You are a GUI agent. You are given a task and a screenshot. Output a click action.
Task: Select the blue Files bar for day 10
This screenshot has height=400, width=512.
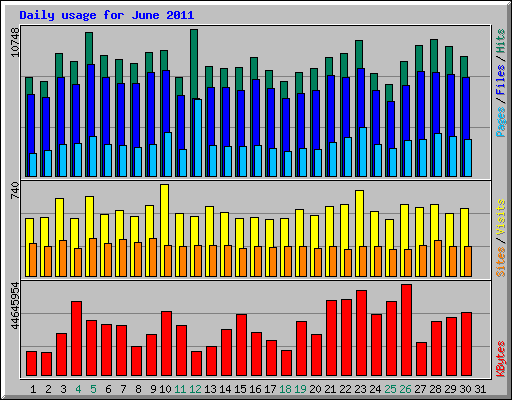pyautogui.click(x=166, y=101)
